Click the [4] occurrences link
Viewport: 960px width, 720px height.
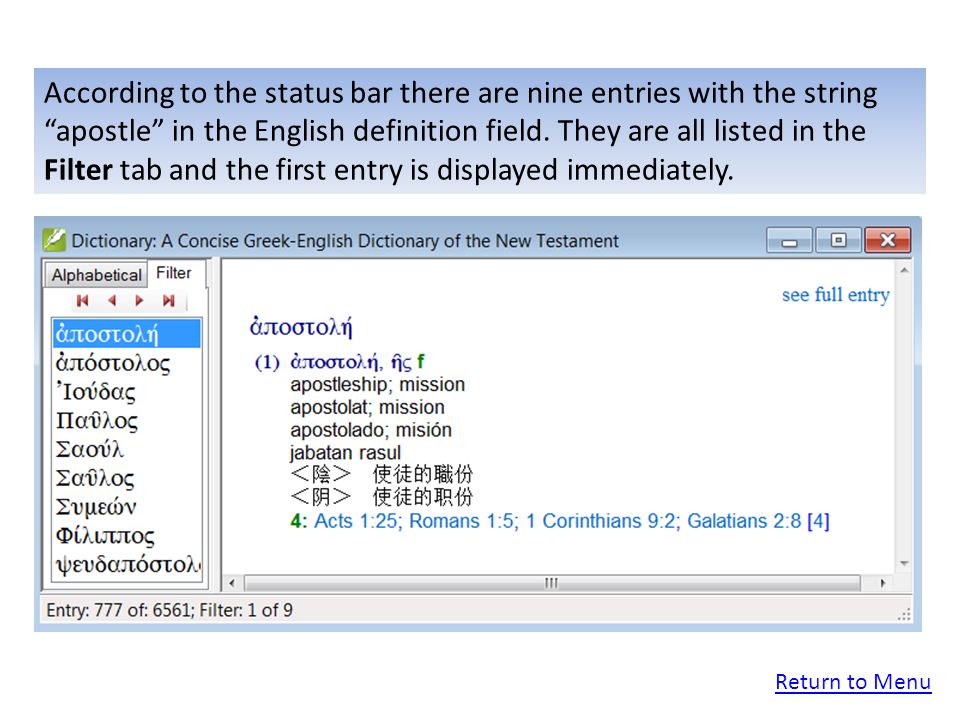pos(818,521)
